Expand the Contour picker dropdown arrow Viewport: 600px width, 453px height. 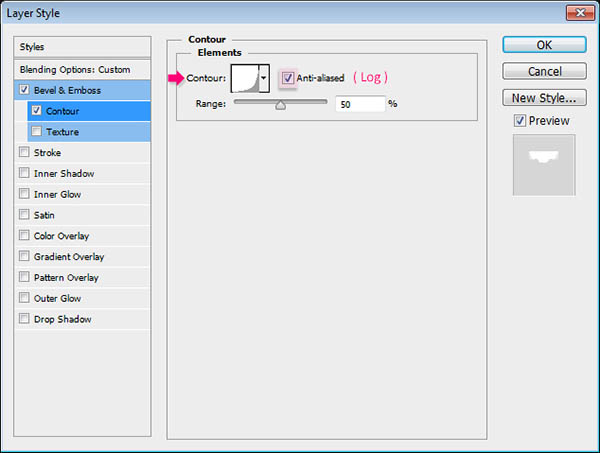[x=264, y=78]
